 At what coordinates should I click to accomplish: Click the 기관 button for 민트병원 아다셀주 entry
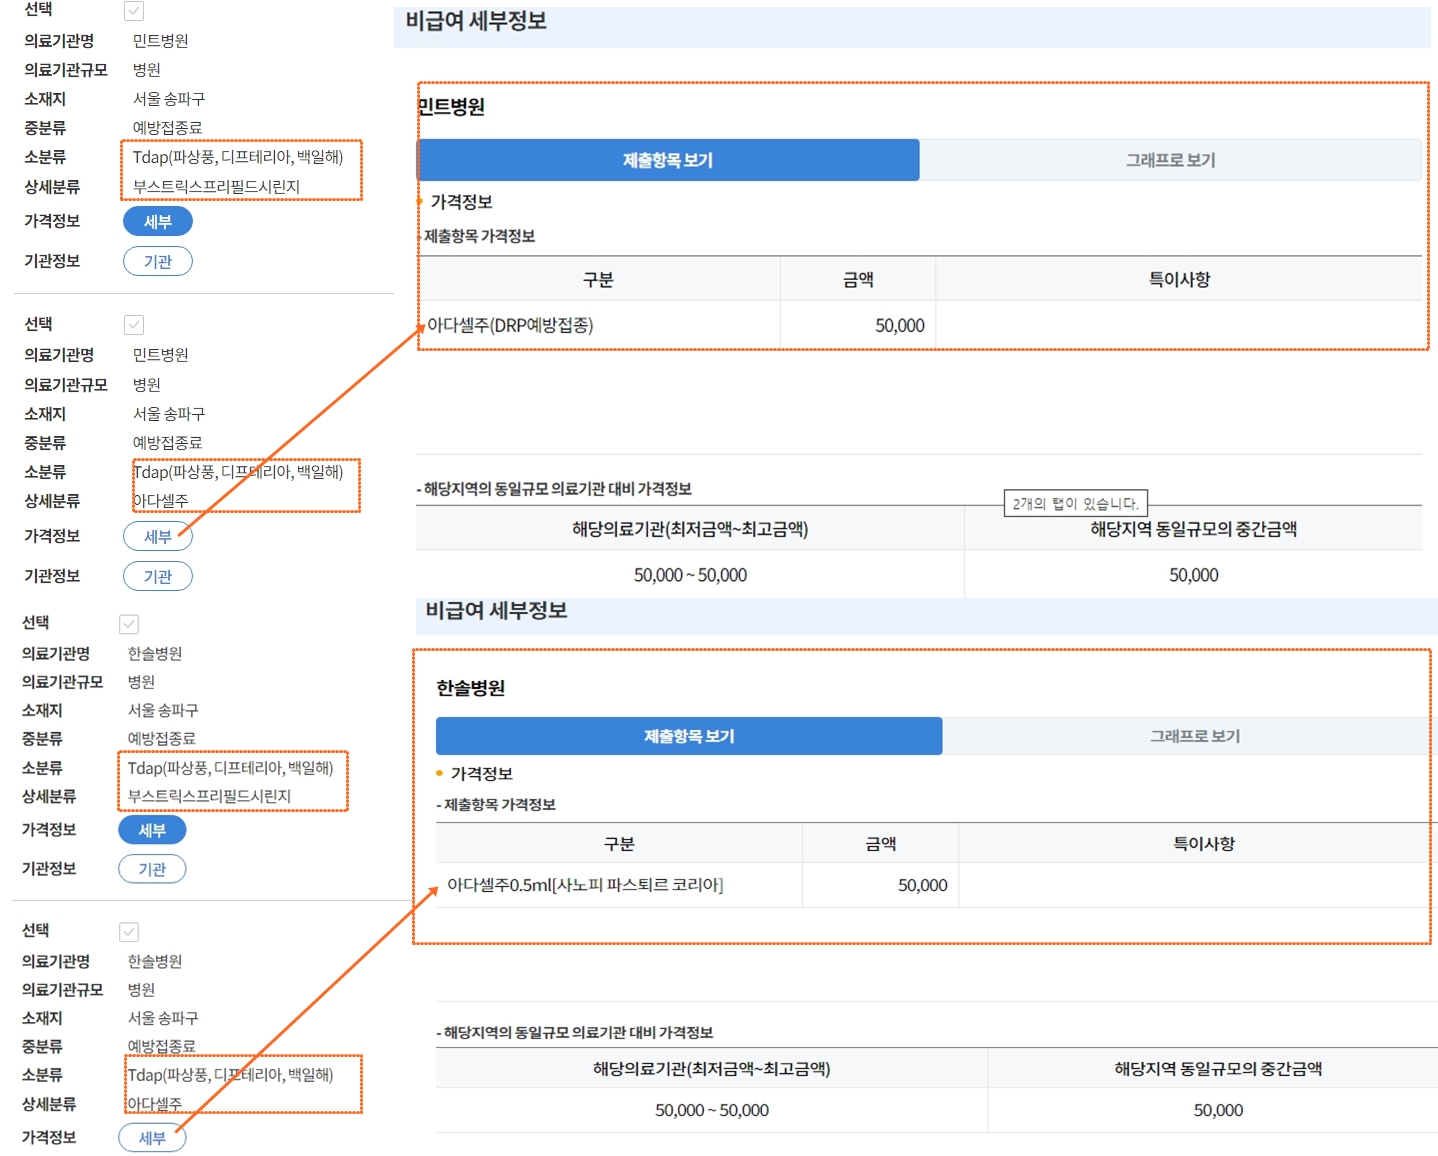point(157,576)
